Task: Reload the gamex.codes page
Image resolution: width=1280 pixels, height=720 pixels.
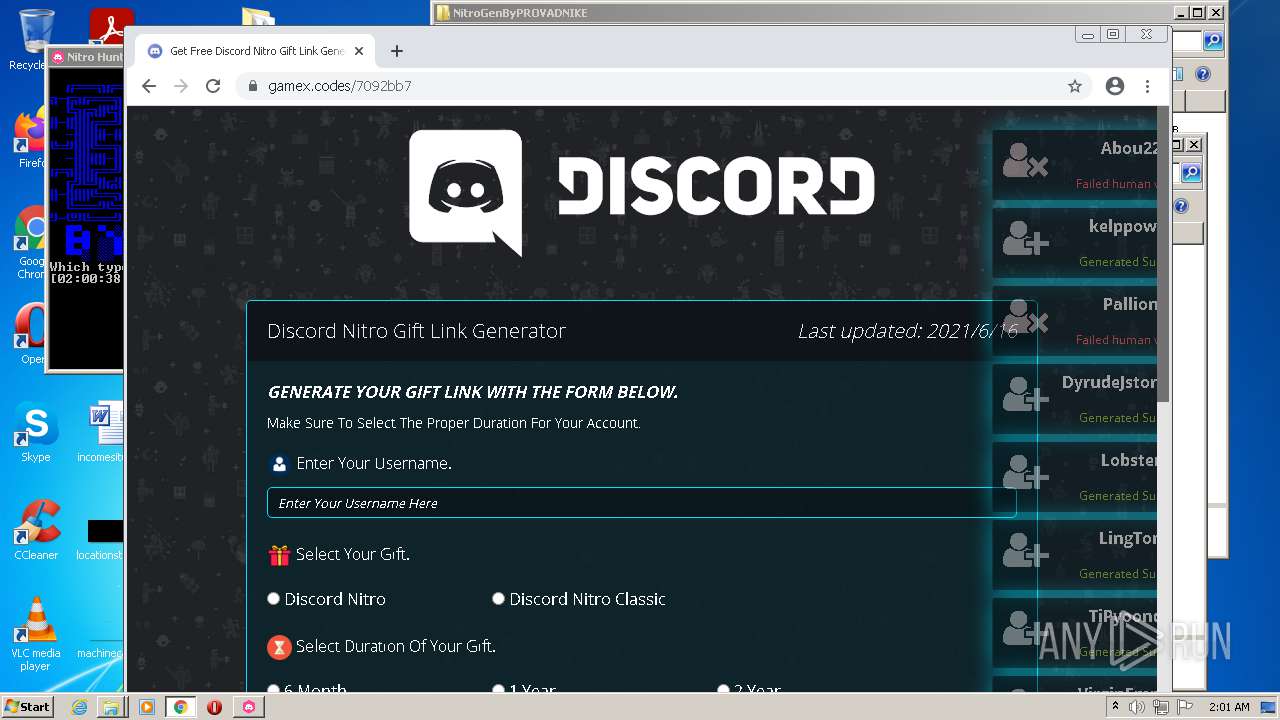Action: (213, 86)
